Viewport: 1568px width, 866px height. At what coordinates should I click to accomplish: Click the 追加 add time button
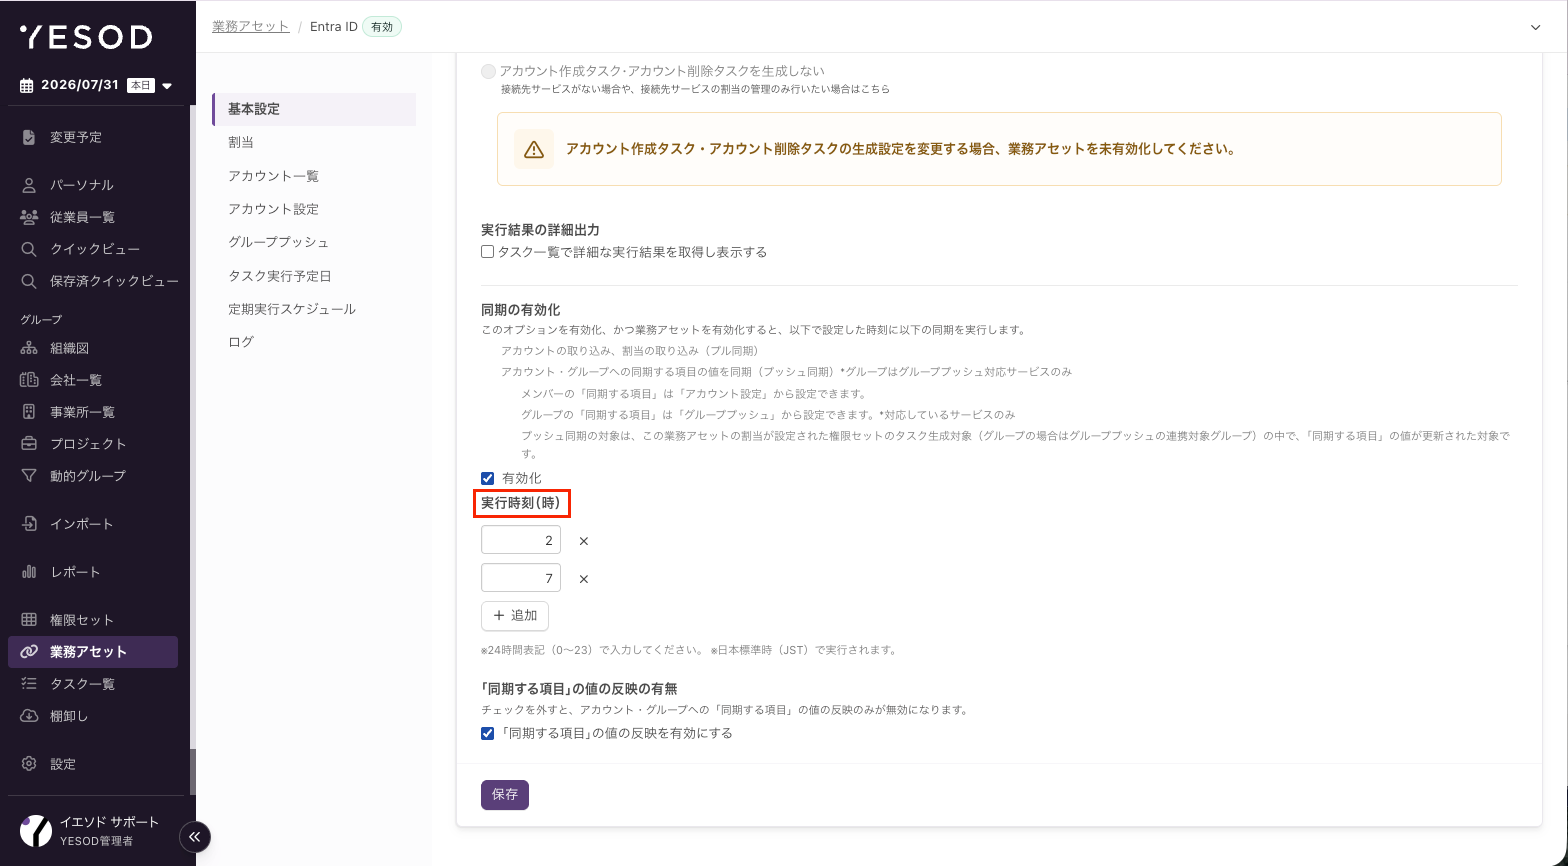coord(515,615)
